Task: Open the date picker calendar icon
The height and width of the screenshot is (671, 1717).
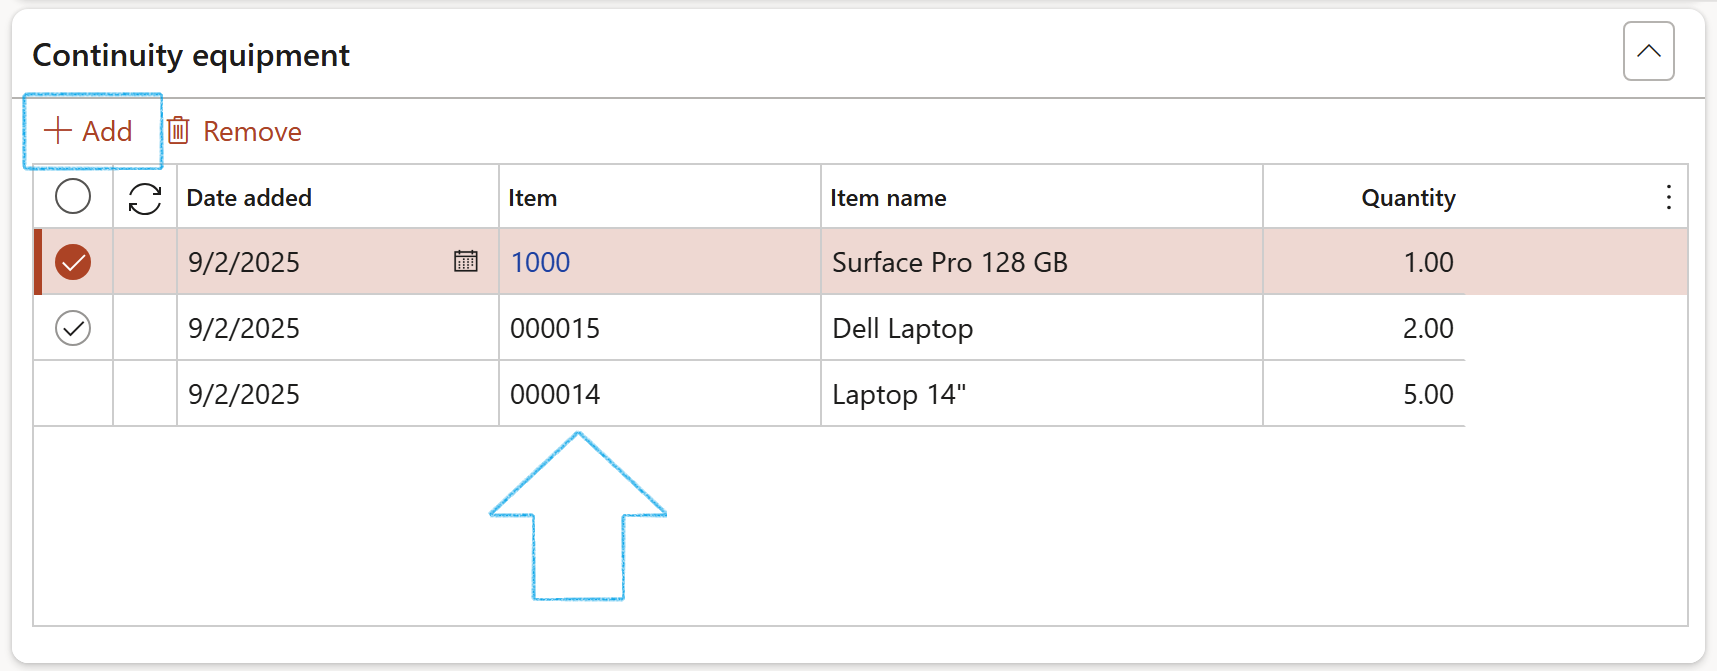Action: click(466, 261)
